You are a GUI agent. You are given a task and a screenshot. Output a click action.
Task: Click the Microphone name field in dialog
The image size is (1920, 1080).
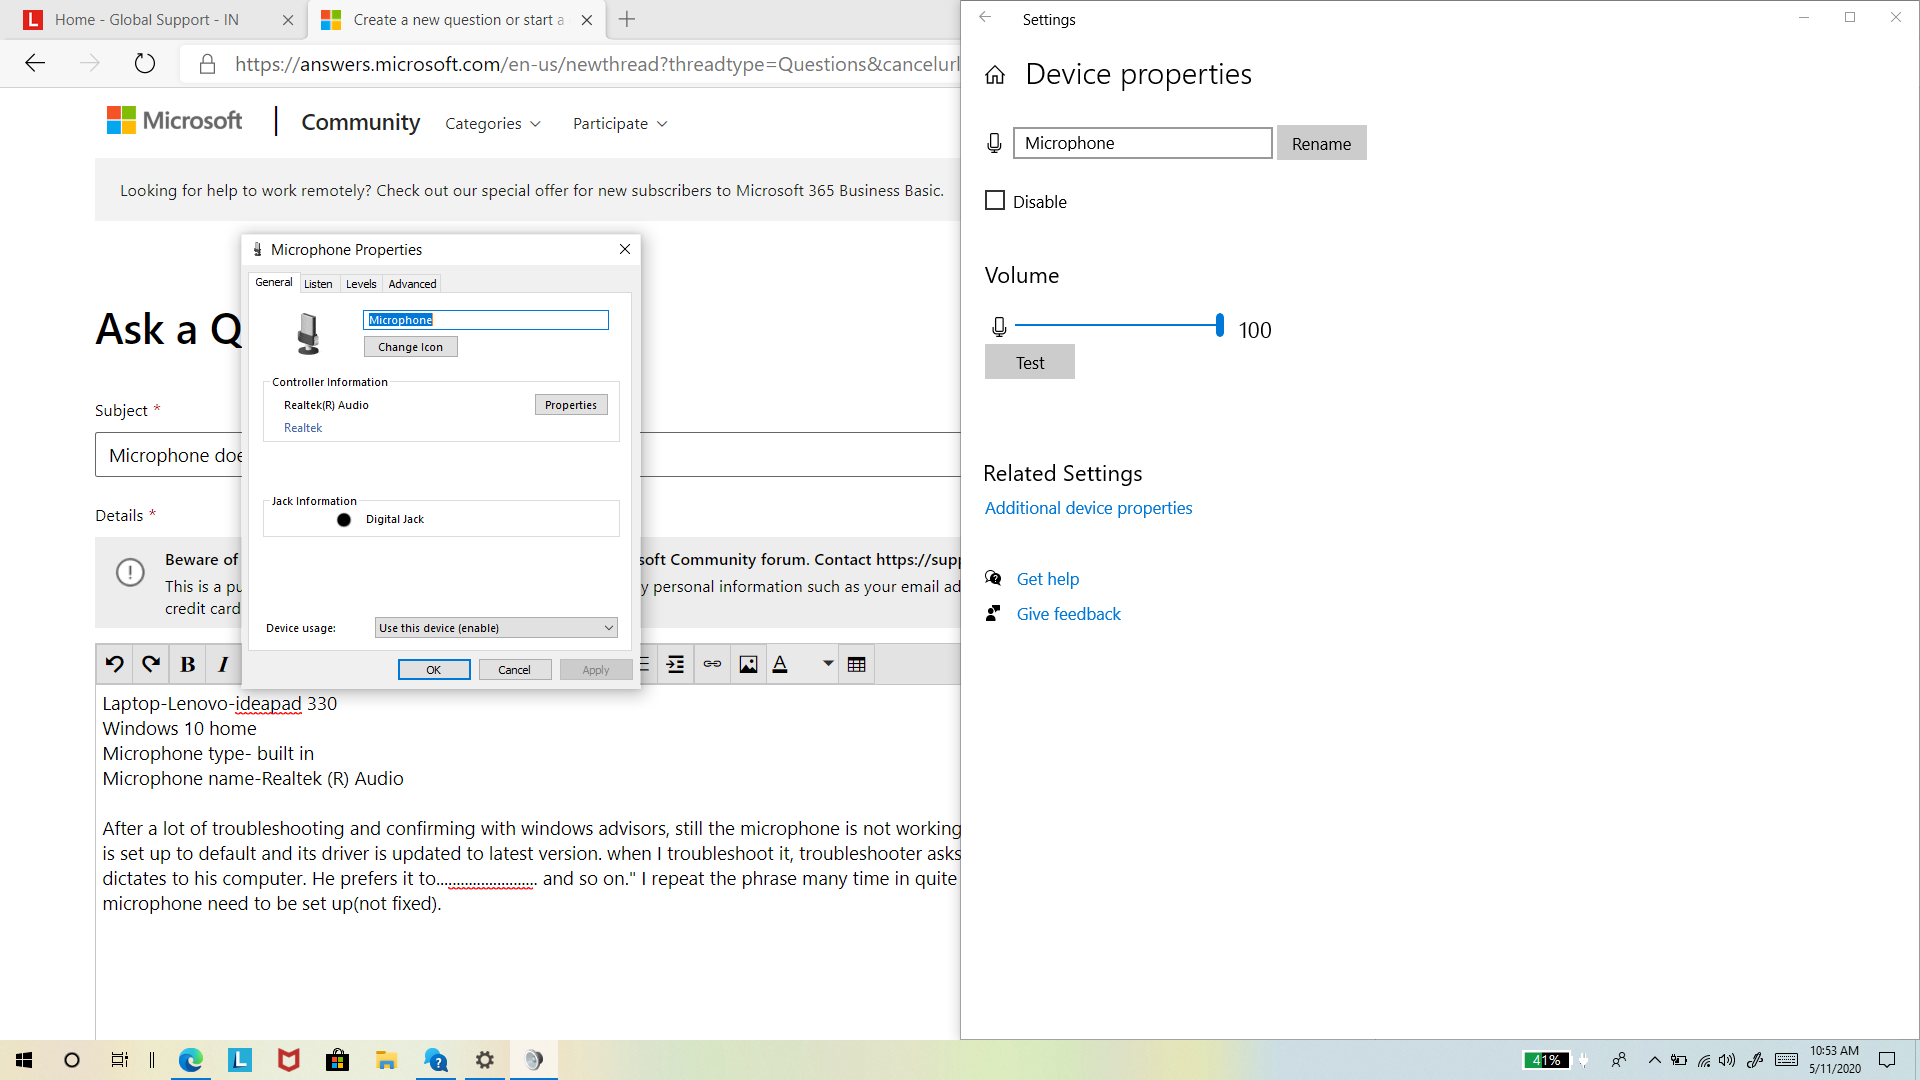pos(485,320)
